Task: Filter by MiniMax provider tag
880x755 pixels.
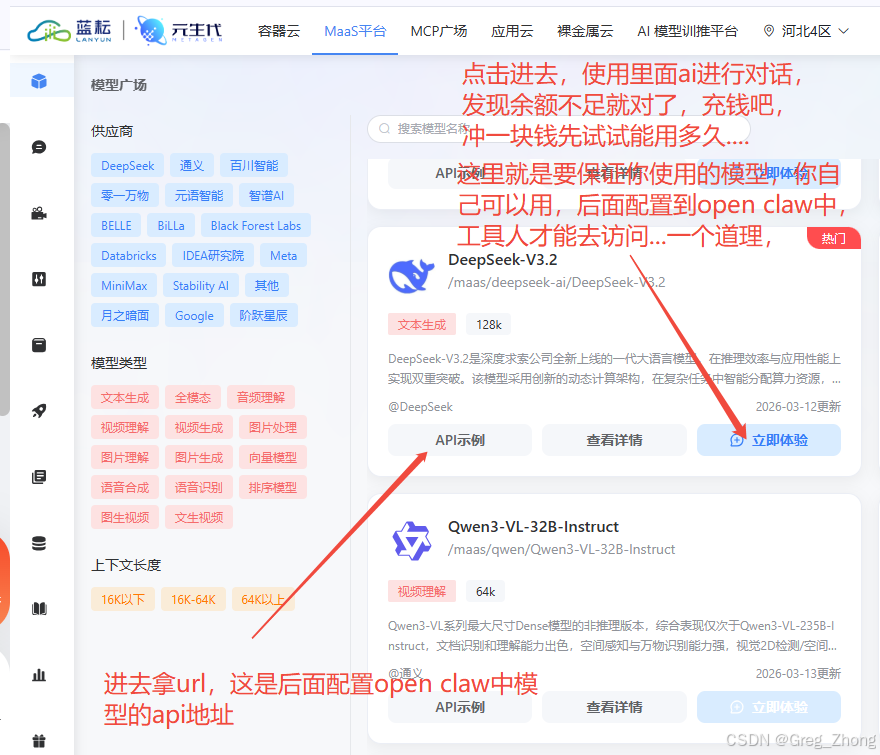Action: coord(124,286)
